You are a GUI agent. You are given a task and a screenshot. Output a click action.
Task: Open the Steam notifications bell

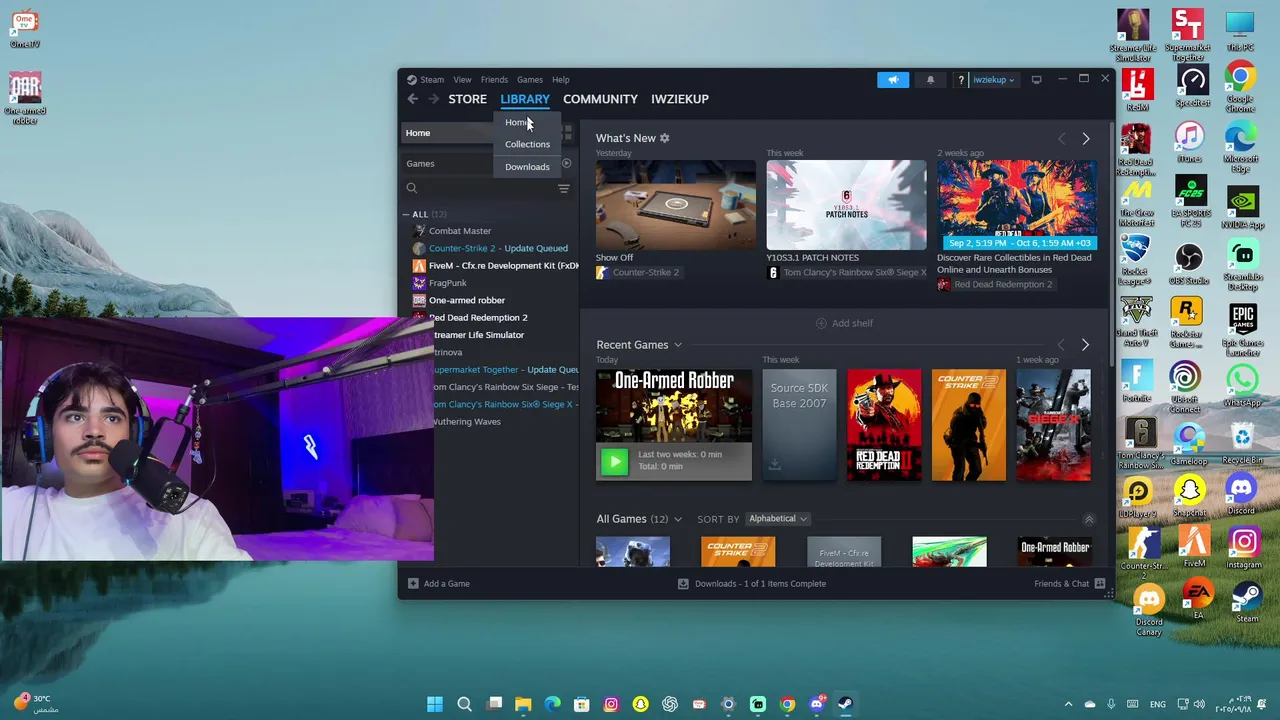(x=930, y=80)
